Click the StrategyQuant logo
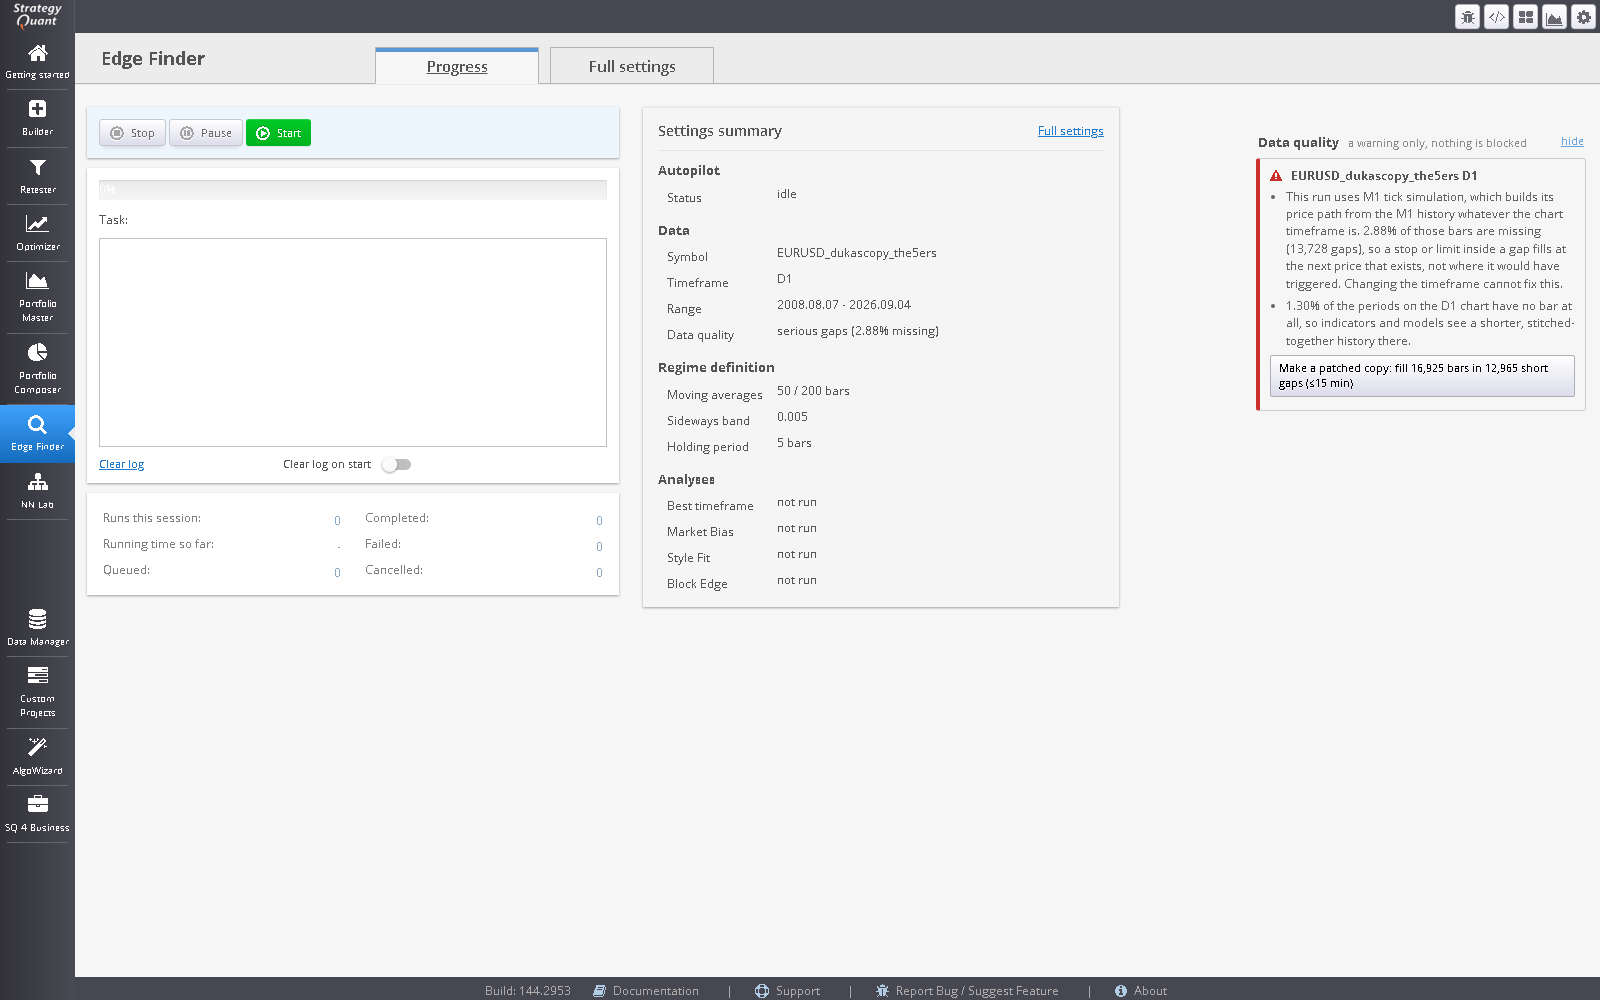The height and width of the screenshot is (1000, 1600). click(x=37, y=15)
